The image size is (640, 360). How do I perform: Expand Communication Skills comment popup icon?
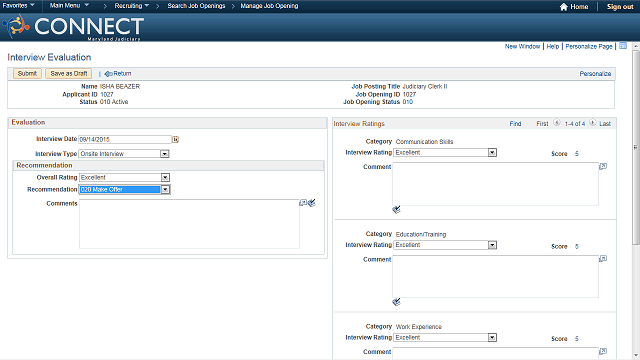pyautogui.click(x=603, y=166)
